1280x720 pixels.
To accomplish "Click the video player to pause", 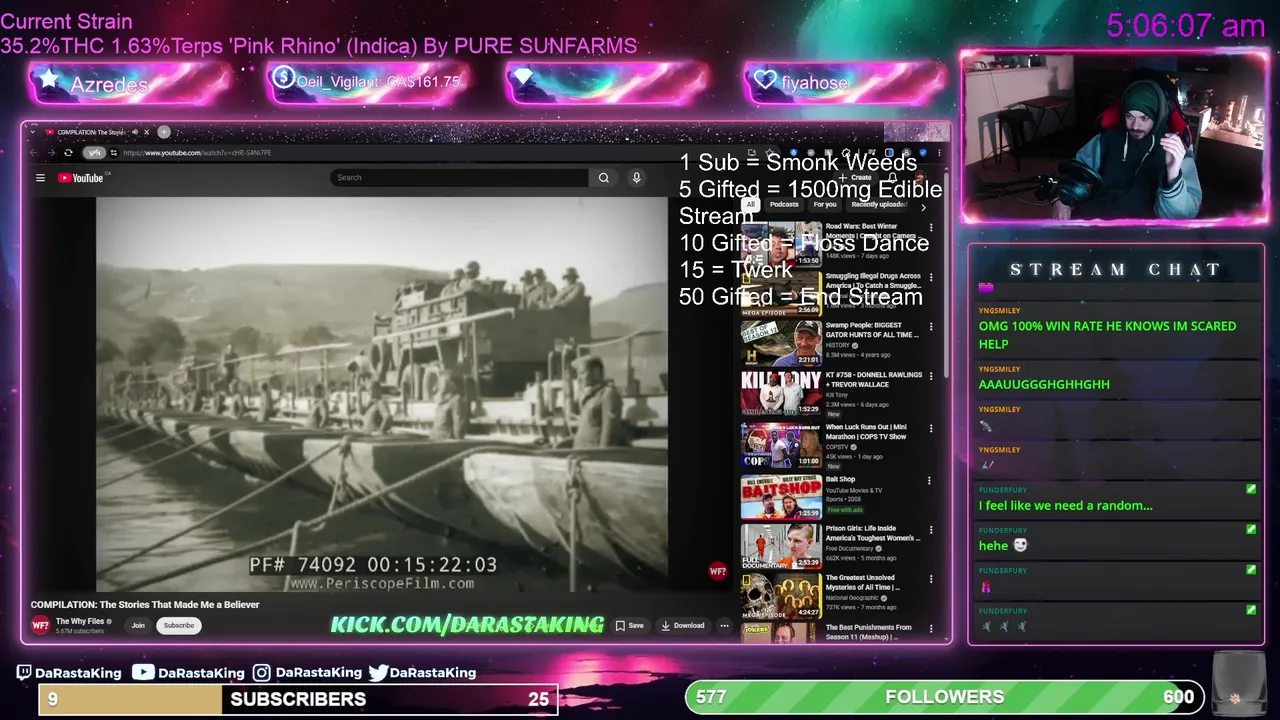I will pos(381,394).
